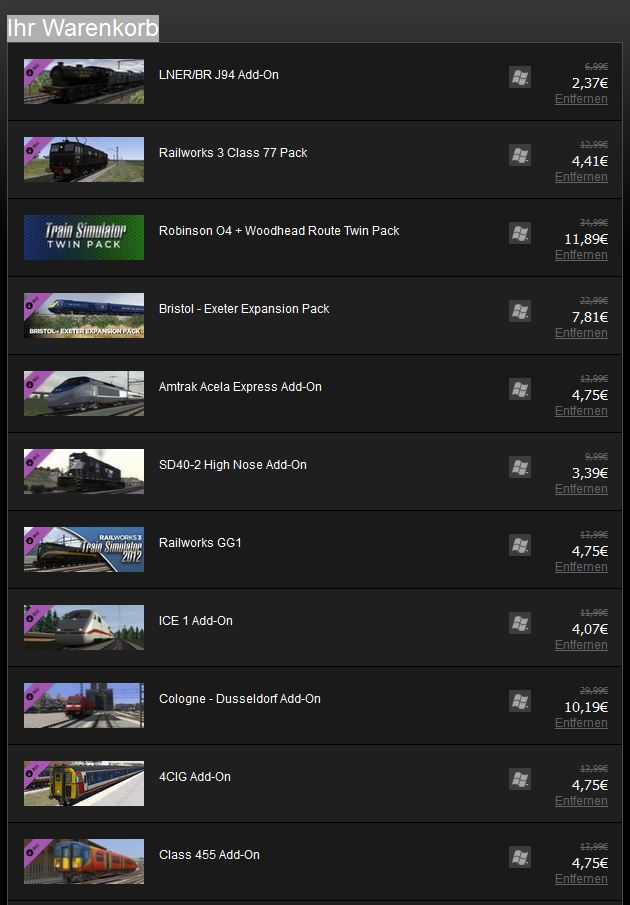Open the Cologne - Dusseldorf Add-On title
630x905 pixels.
click(239, 698)
